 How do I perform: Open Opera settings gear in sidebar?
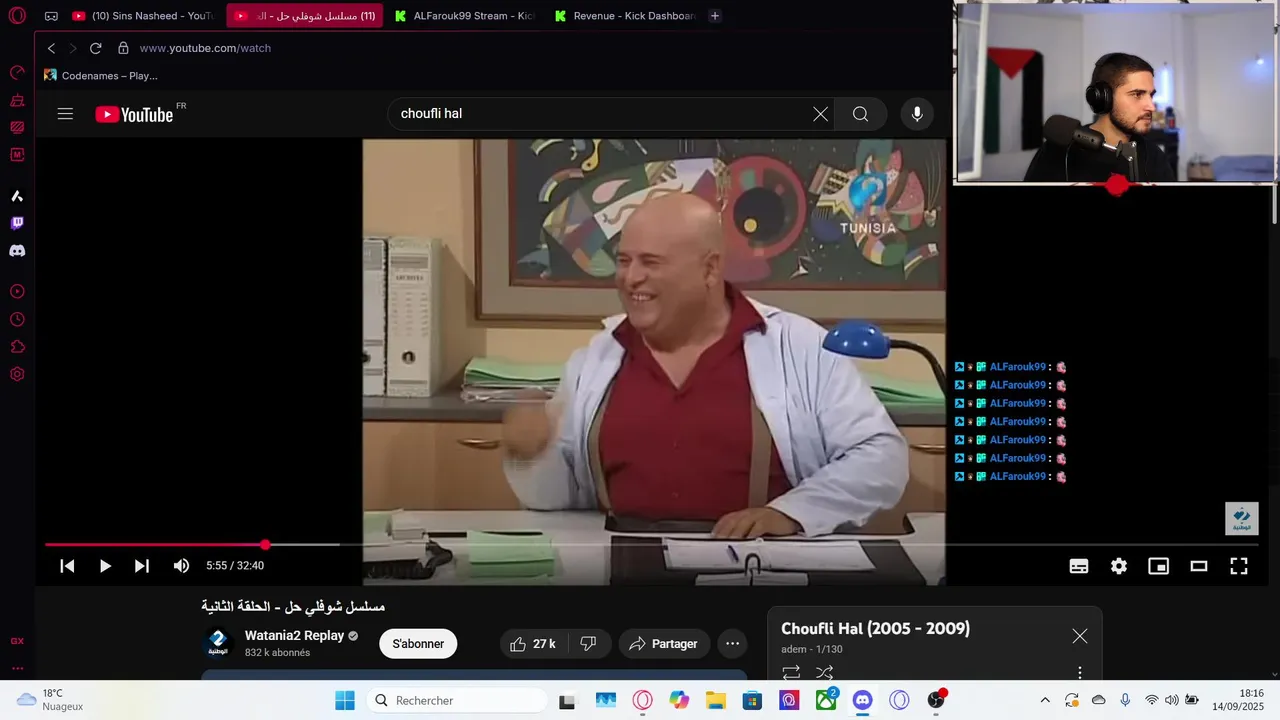tap(17, 374)
